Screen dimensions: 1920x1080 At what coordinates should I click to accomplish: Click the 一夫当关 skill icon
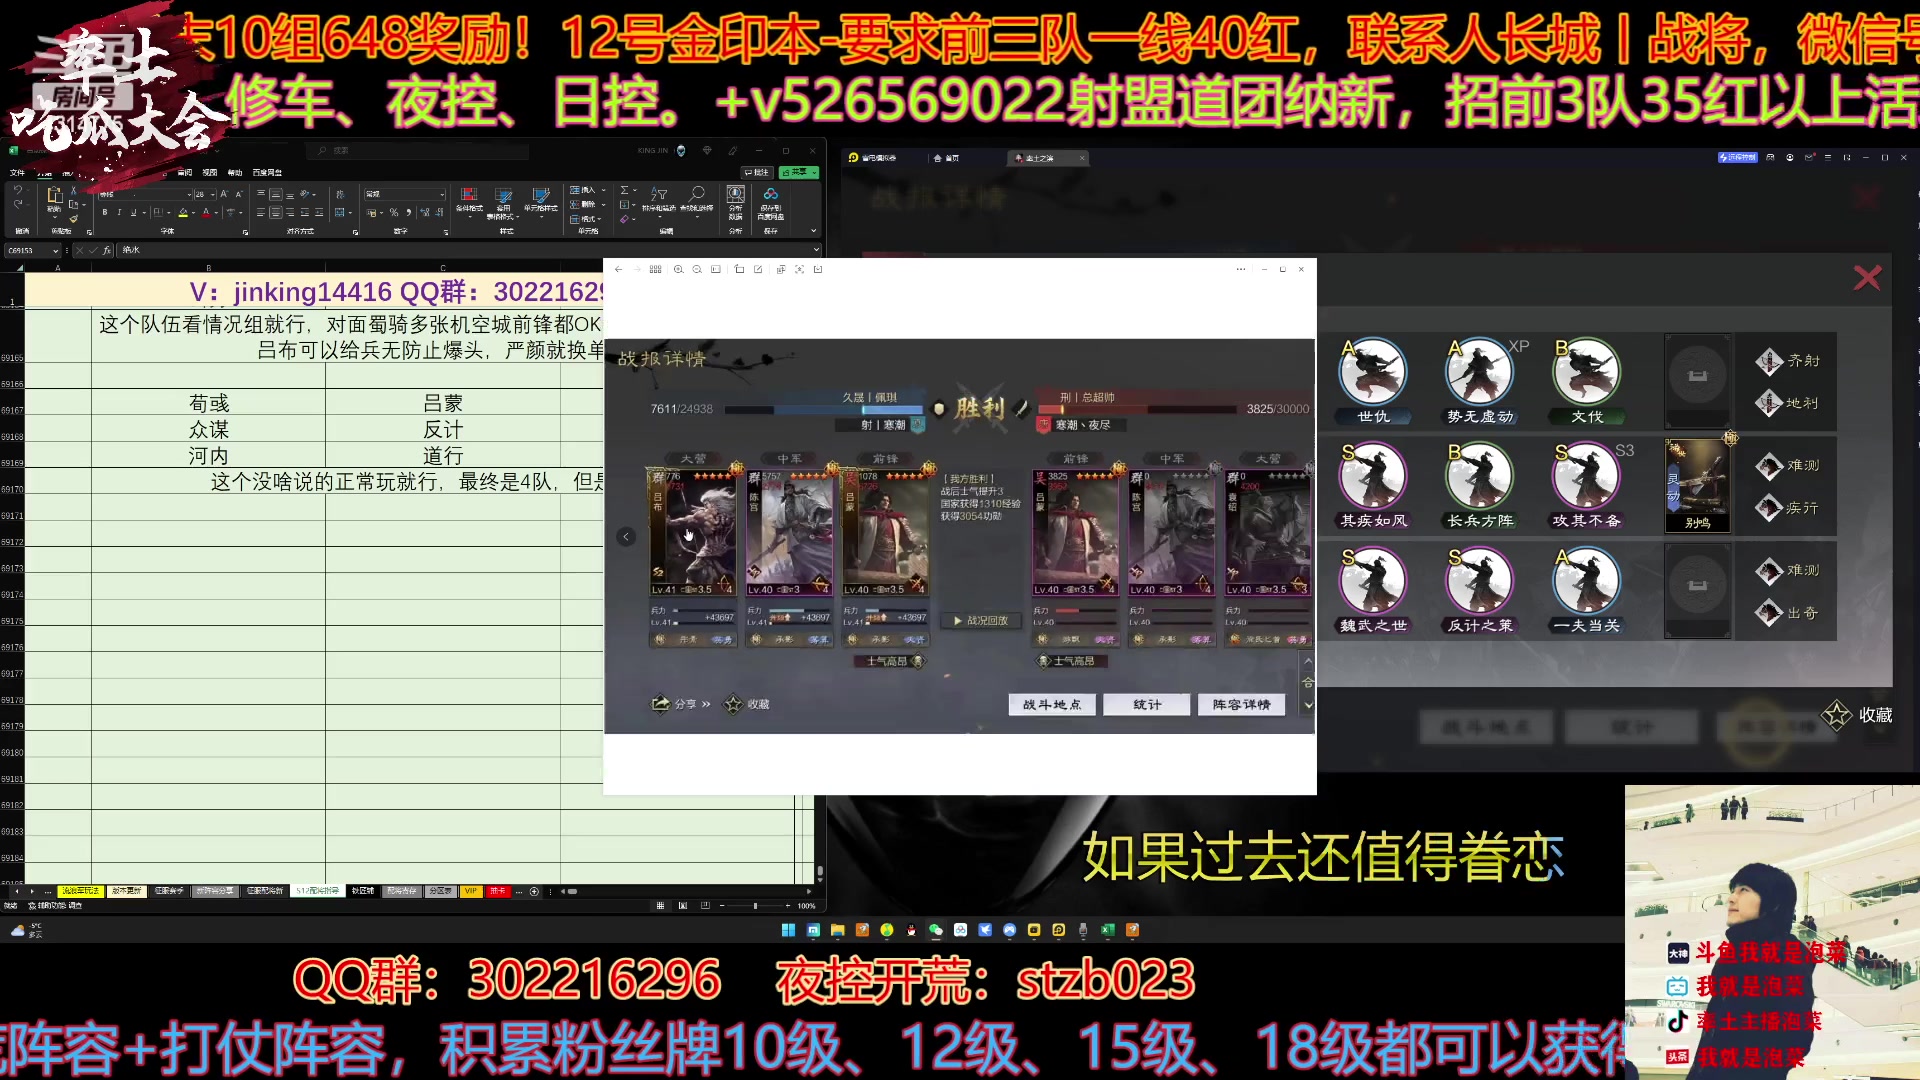pyautogui.click(x=1586, y=581)
